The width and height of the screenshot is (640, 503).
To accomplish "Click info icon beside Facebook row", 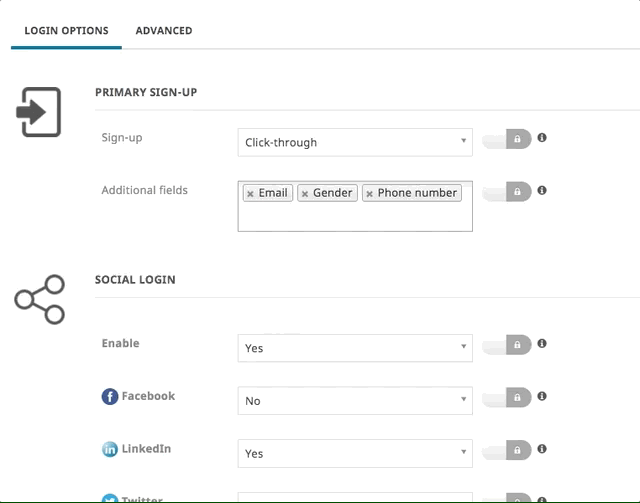I will (542, 396).
